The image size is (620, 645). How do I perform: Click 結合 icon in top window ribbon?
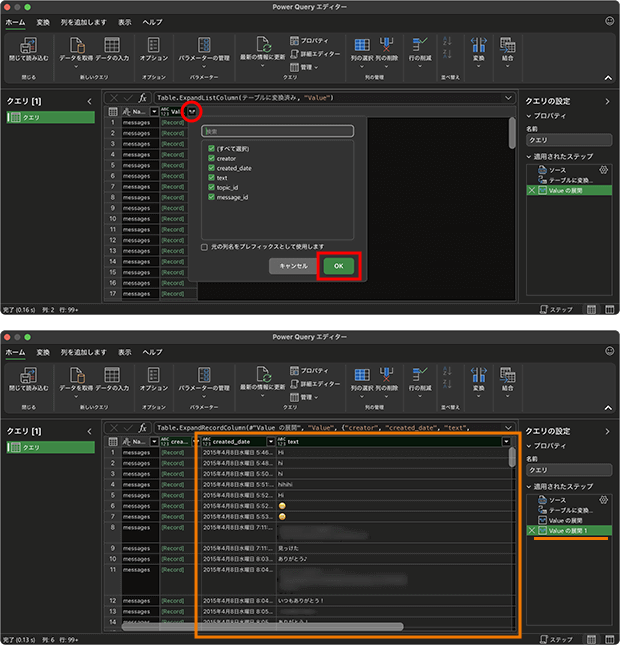507,45
